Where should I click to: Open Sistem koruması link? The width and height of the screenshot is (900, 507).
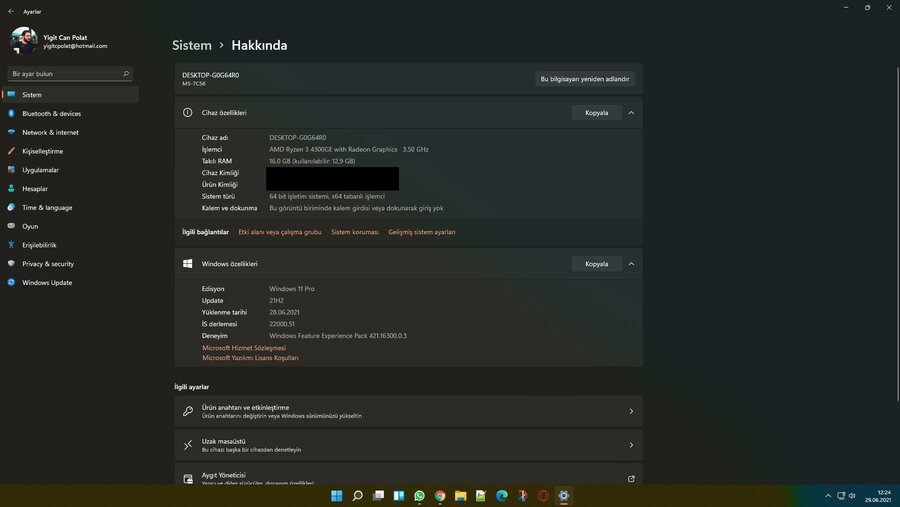pyautogui.click(x=355, y=232)
